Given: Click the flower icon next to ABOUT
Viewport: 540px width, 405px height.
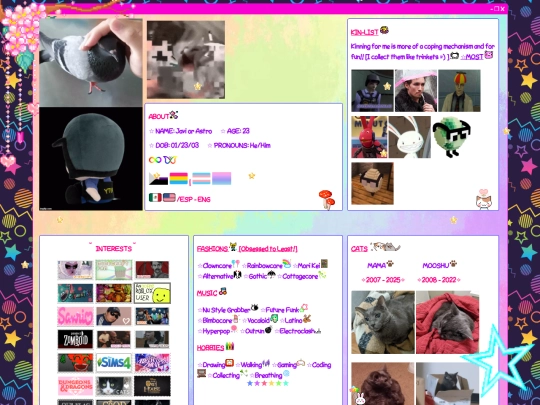Looking at the screenshot, I should 174,115.
